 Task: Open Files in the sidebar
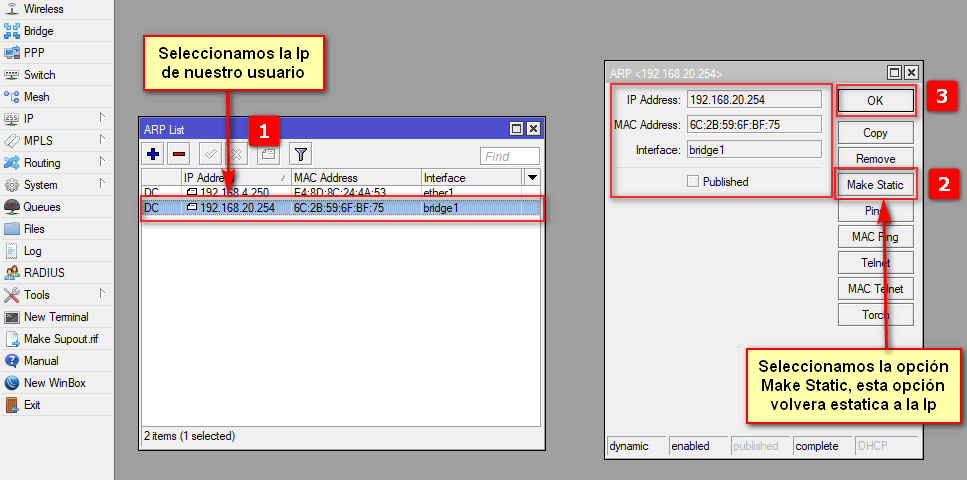point(34,229)
